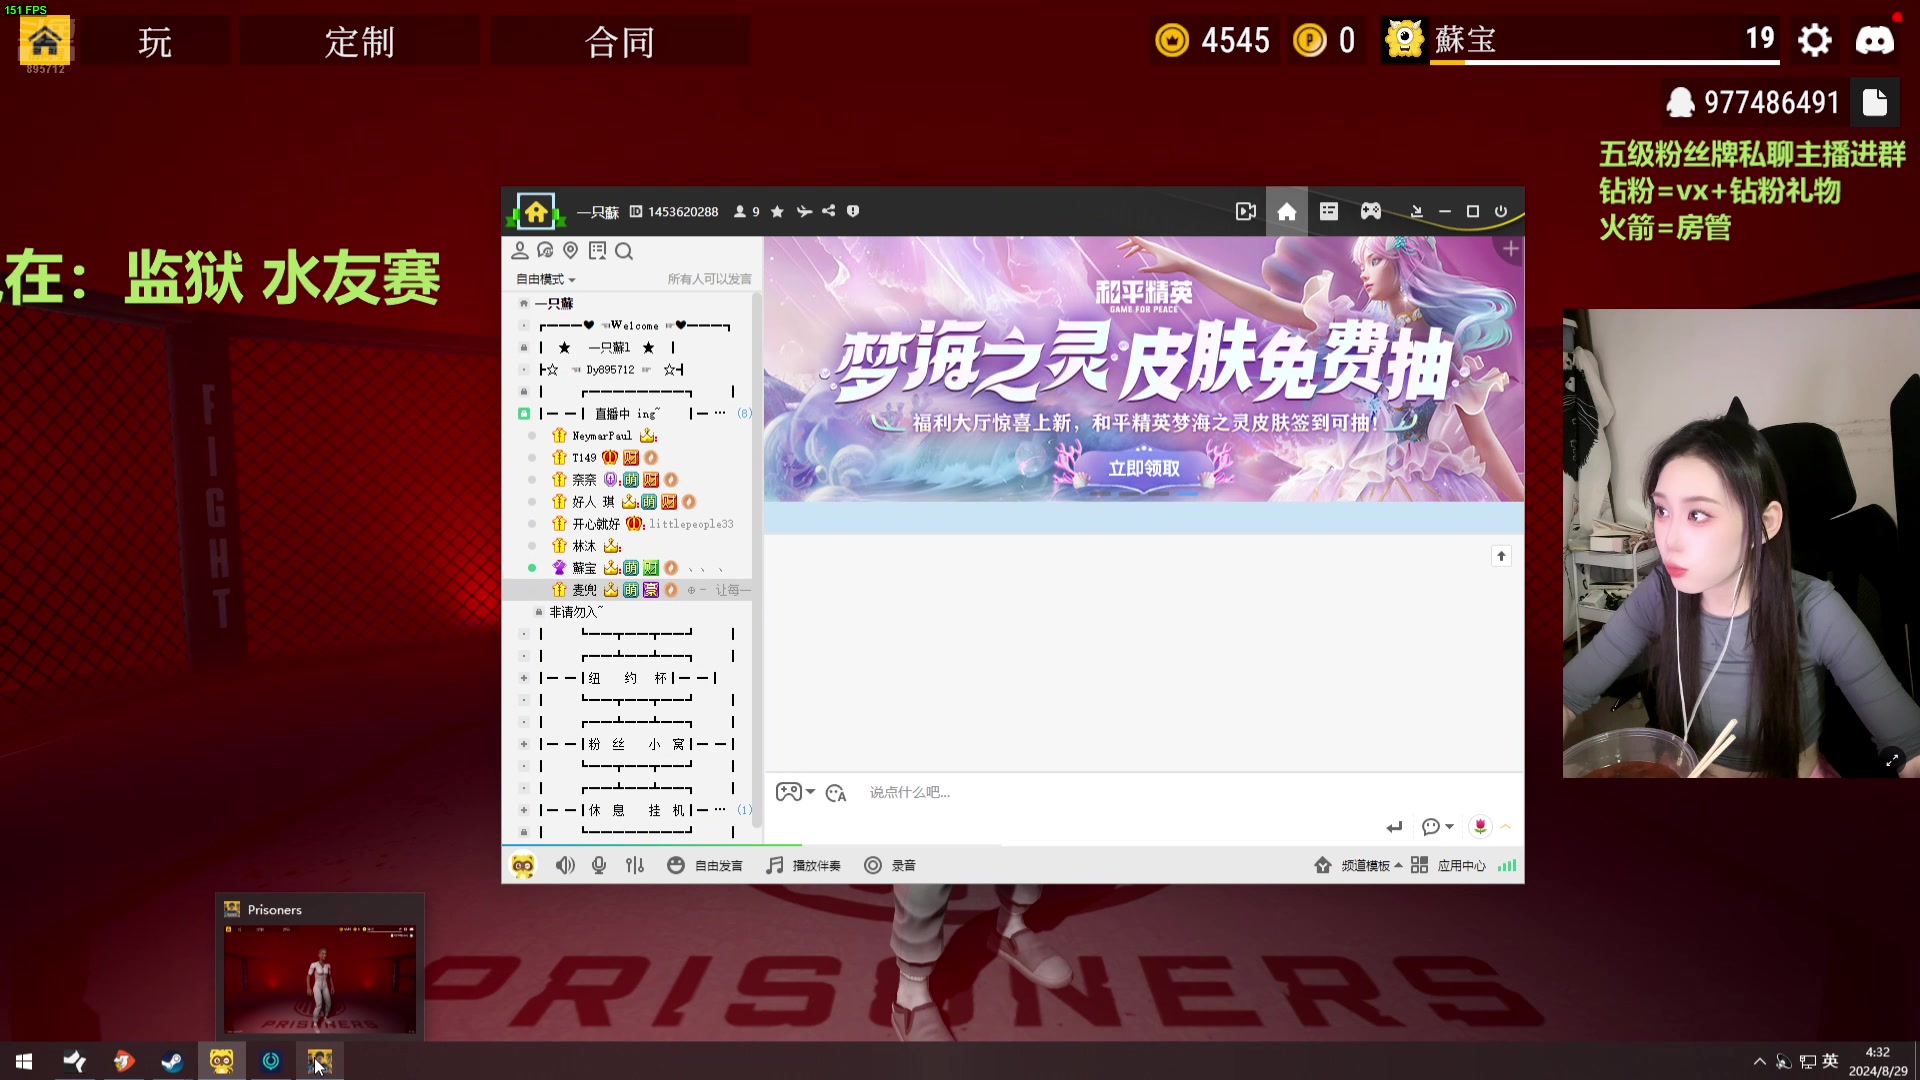Image resolution: width=1920 pixels, height=1080 pixels.
Task: Search channel with the magnifier icon
Action: pos(624,251)
